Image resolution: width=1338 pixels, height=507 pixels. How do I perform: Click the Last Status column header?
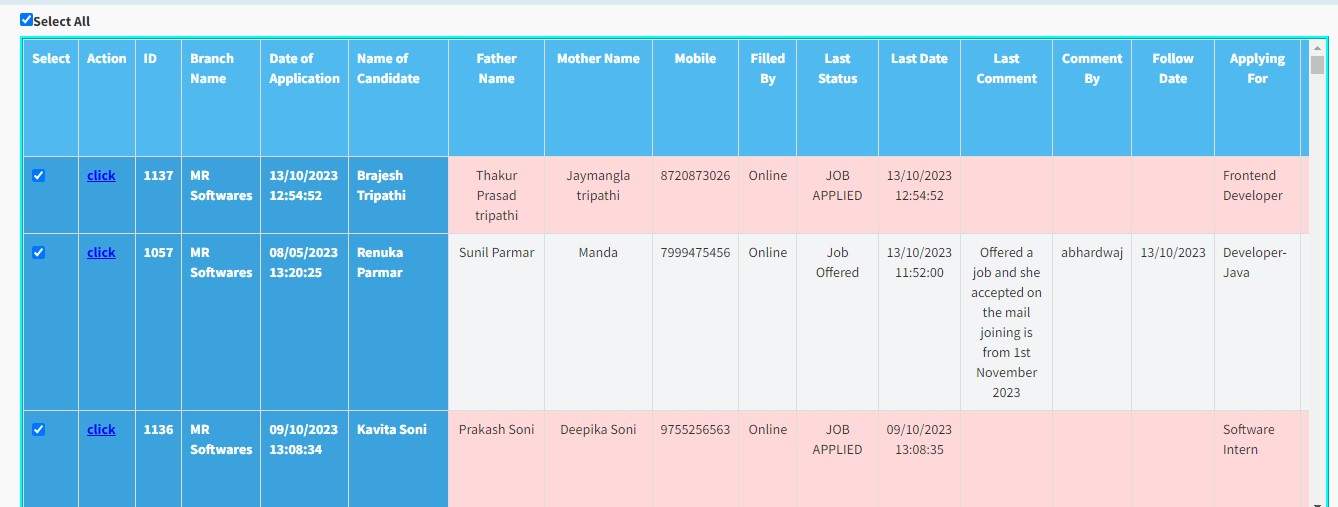837,69
